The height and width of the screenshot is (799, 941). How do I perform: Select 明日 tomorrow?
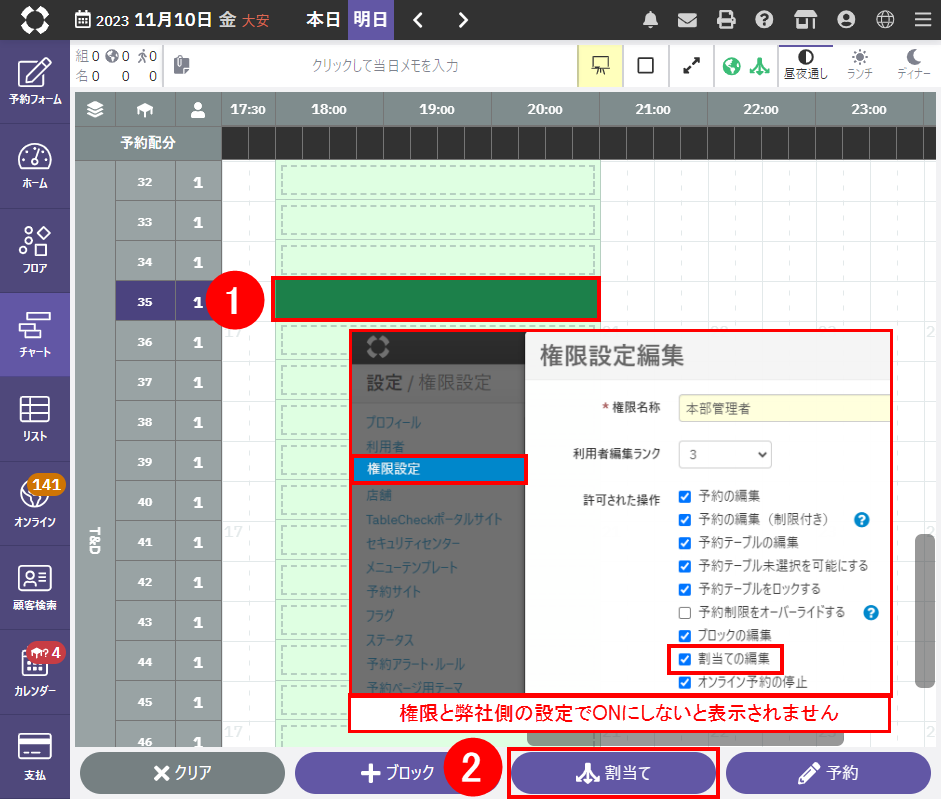(x=370, y=20)
